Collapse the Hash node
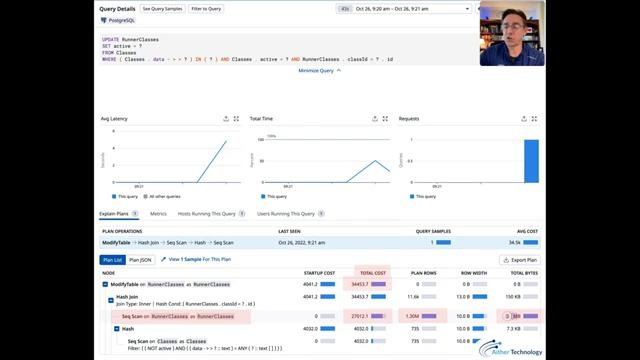Viewport: 640px width, 360px height. (117, 329)
